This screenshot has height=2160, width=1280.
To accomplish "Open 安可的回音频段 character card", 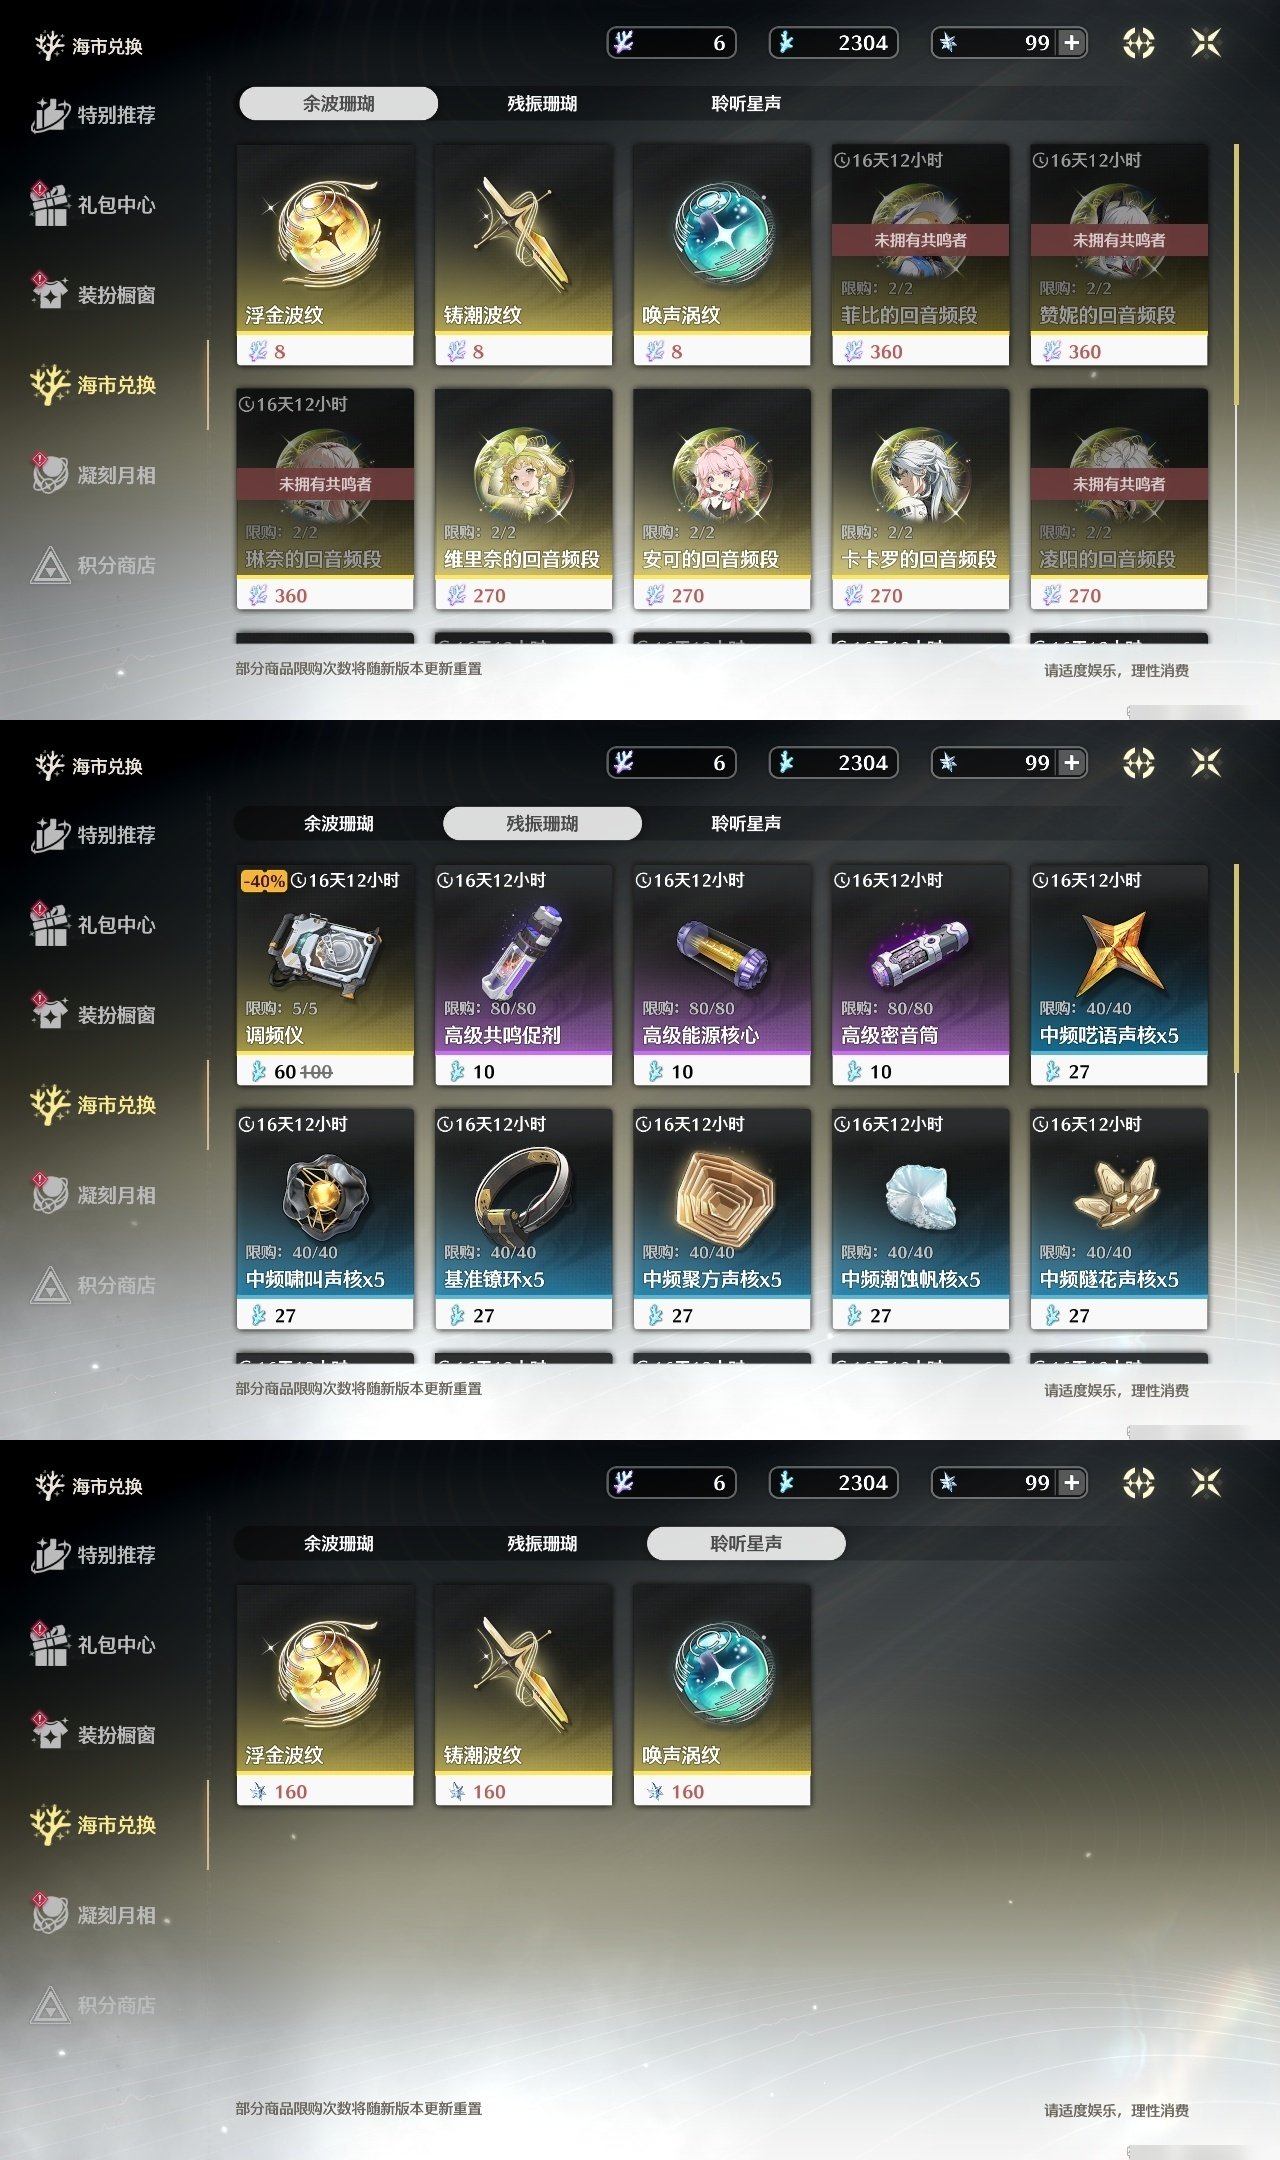I will (x=722, y=499).
